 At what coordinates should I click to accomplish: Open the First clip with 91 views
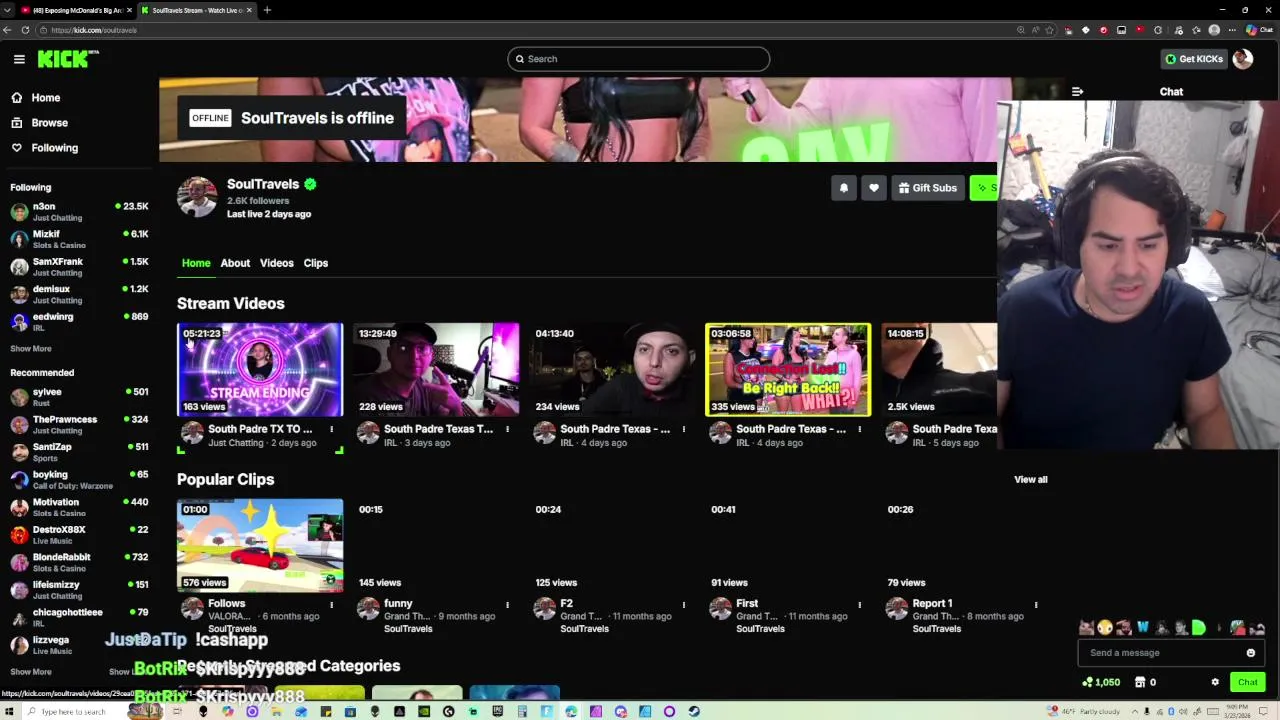(x=788, y=546)
